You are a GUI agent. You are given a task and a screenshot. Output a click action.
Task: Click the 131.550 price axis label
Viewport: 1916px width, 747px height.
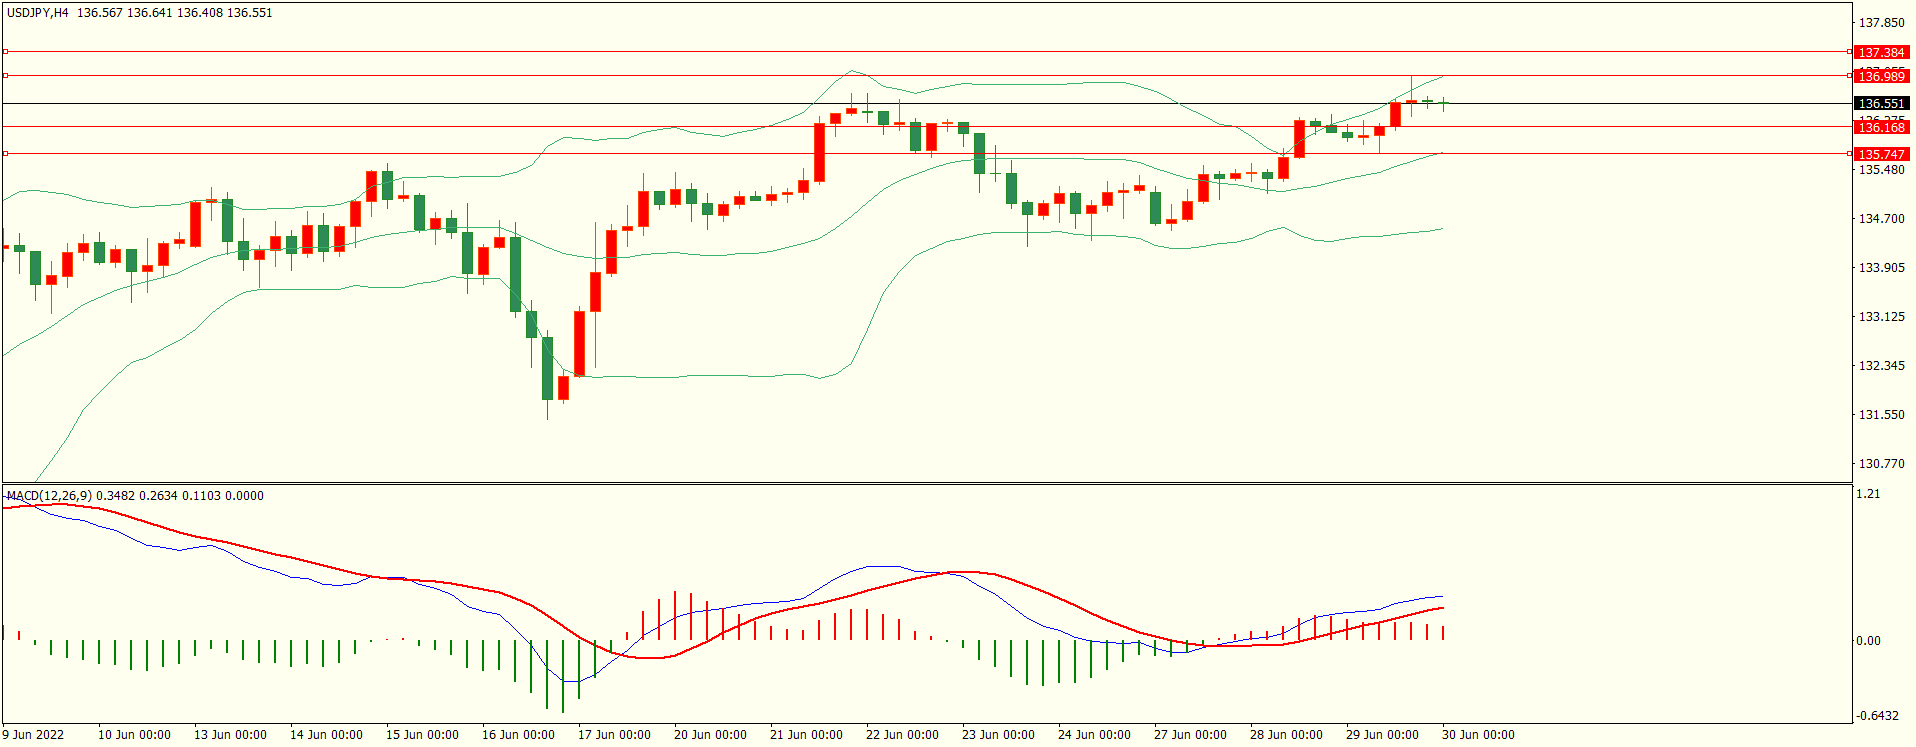point(1881,415)
